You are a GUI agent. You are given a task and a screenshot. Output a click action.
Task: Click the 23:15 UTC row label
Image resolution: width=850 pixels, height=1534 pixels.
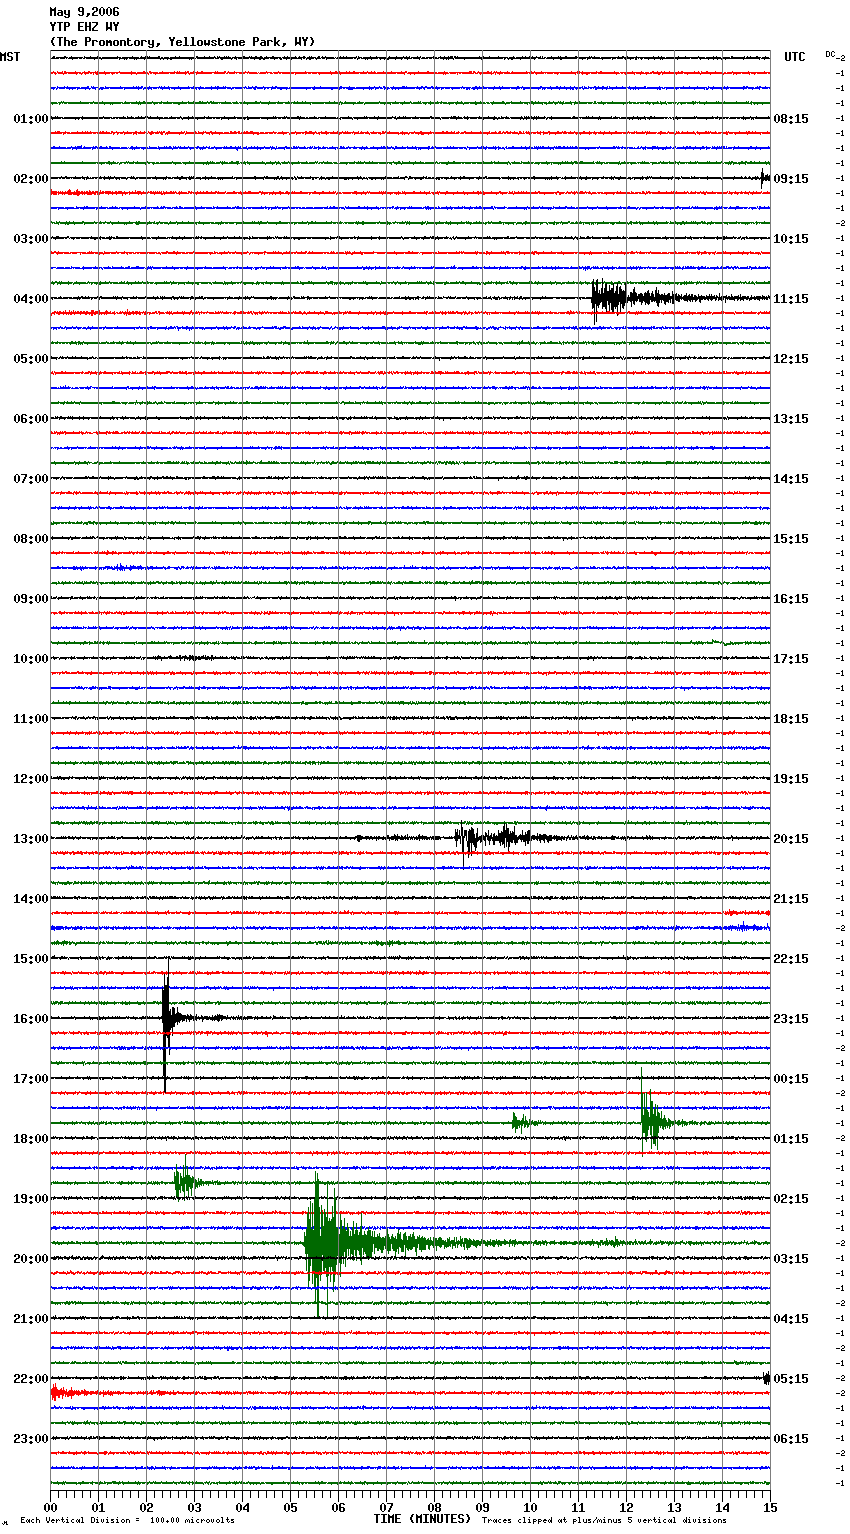point(791,1019)
